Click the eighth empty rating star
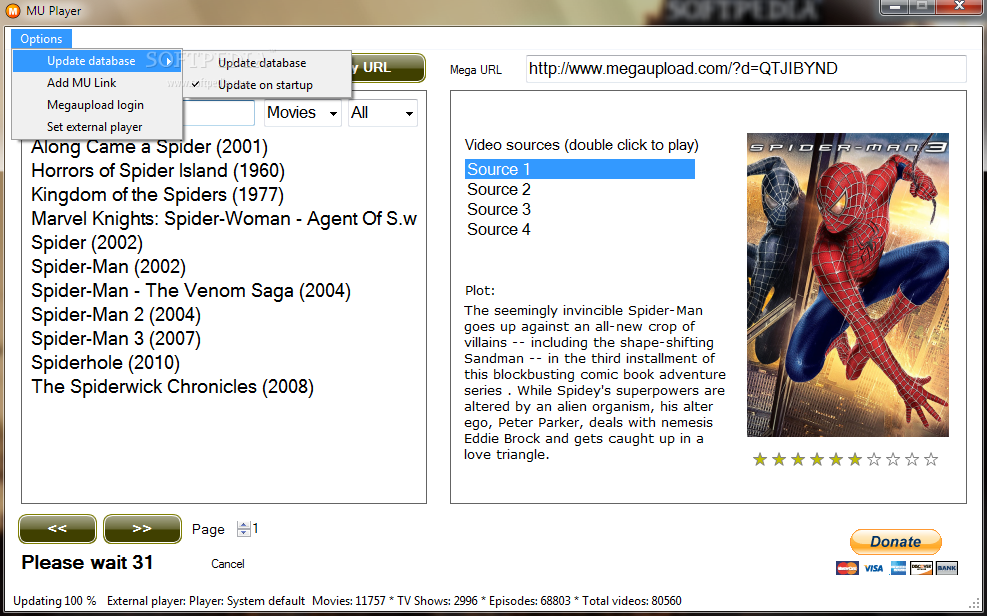This screenshot has width=987, height=616. coord(893,459)
